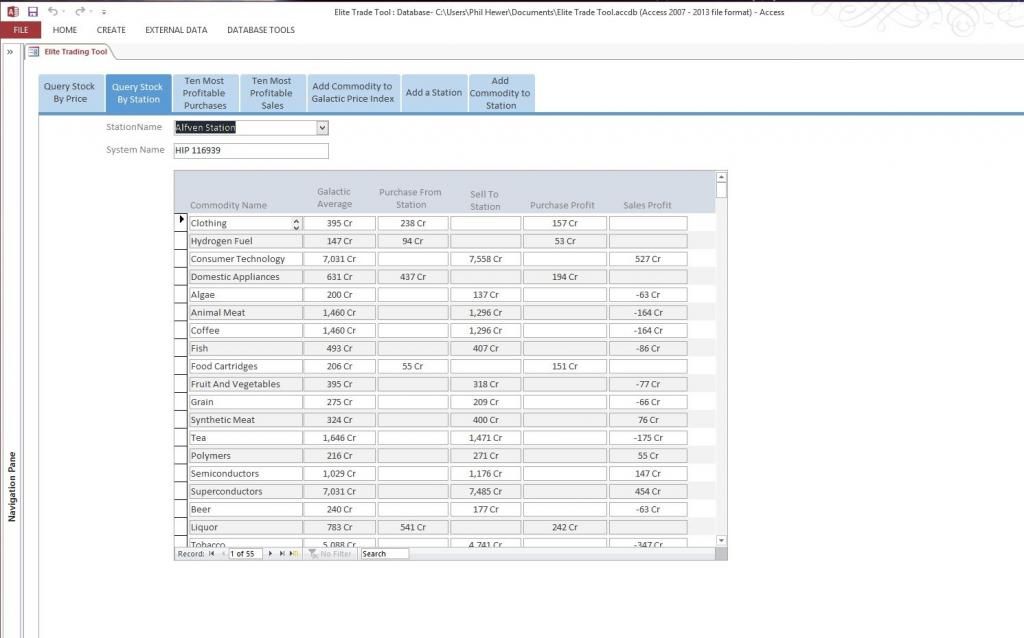Viewport: 1024px width, 638px height.
Task: Switch to Query Stock By Price tab
Action: pyautogui.click(x=70, y=93)
